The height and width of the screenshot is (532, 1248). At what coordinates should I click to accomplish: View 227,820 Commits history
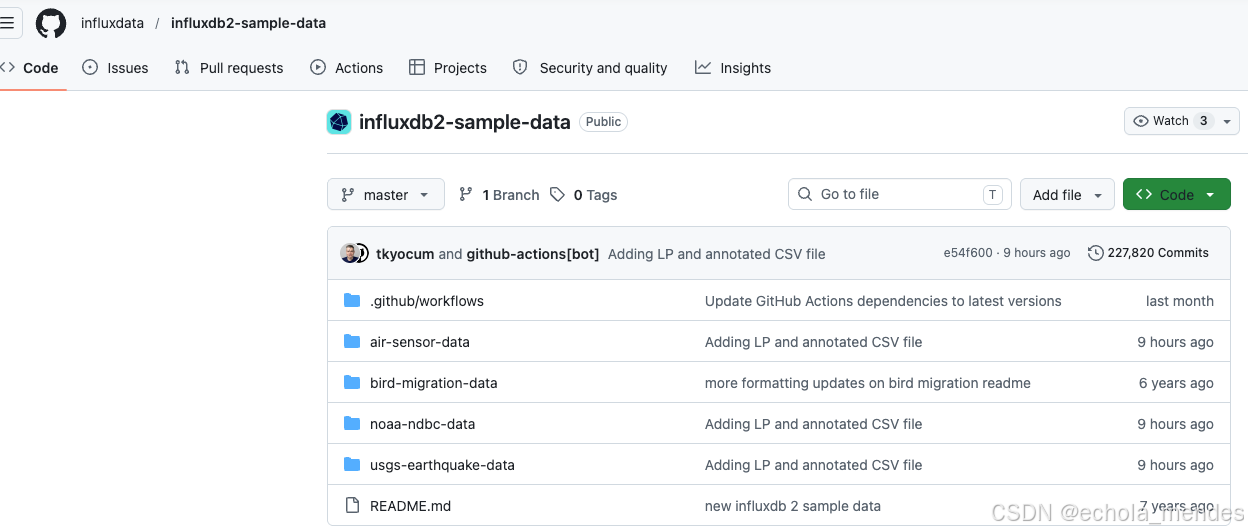point(1149,253)
